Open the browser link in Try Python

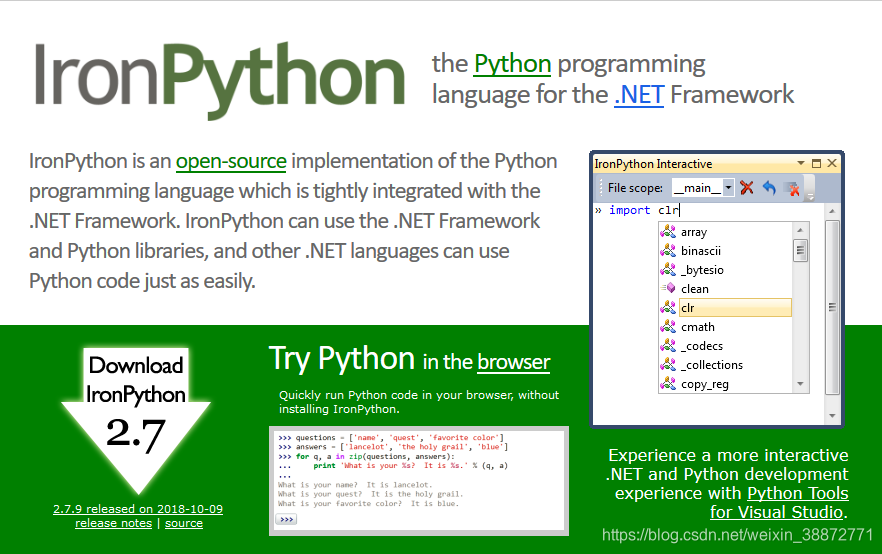514,362
